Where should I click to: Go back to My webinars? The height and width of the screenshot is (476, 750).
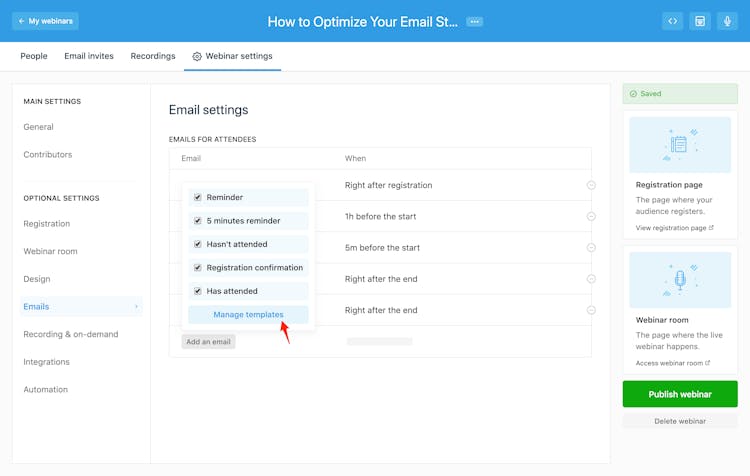pyautogui.click(x=45, y=21)
